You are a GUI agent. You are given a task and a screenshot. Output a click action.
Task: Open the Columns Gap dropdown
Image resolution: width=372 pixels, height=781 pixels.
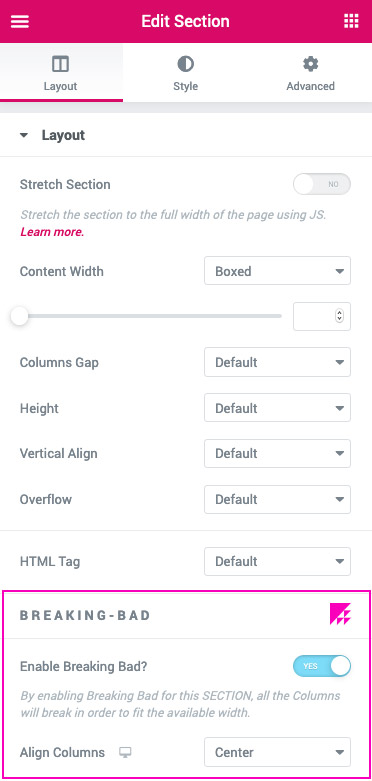277,362
